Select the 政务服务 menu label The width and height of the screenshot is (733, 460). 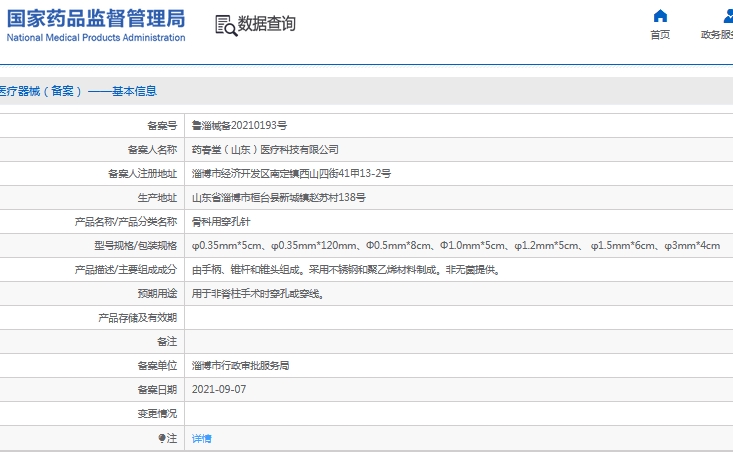tap(717, 35)
